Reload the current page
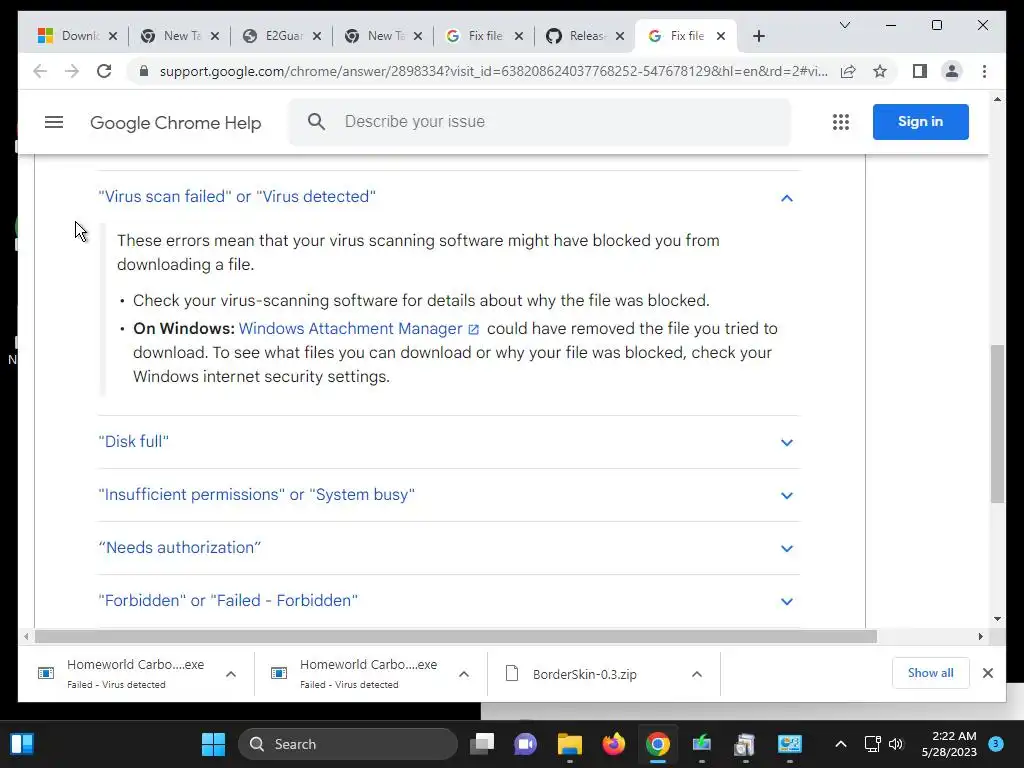 [x=104, y=71]
